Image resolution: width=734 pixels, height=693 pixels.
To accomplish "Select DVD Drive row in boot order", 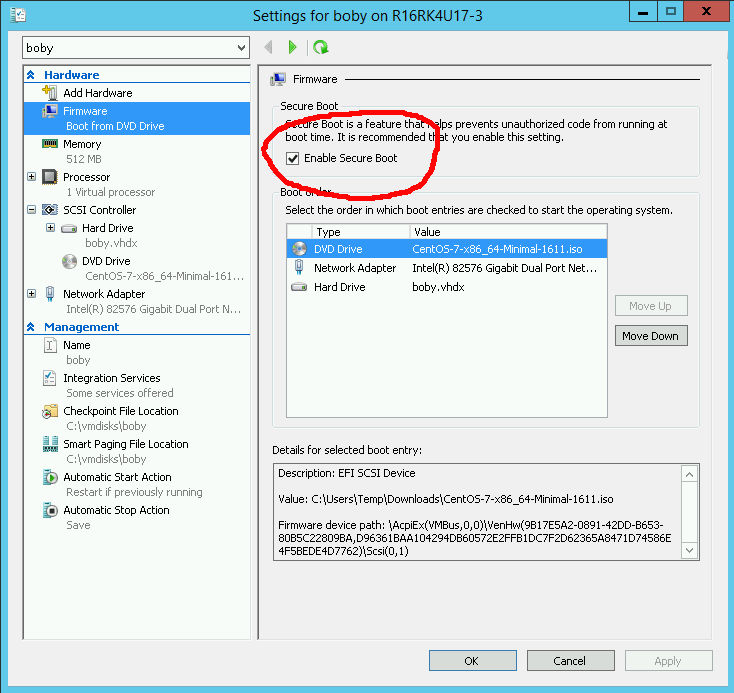I will (x=447, y=249).
